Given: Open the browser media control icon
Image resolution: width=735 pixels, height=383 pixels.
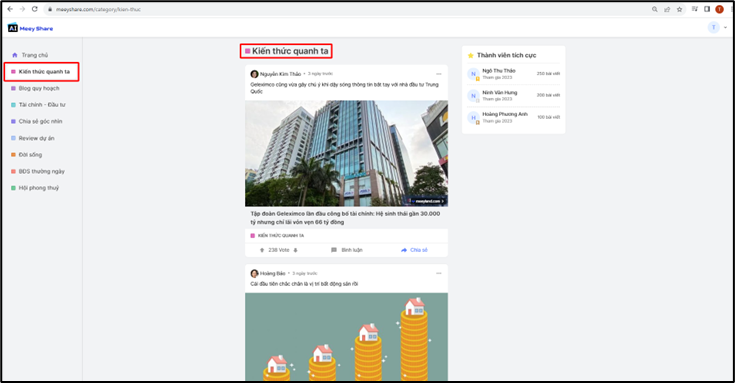Looking at the screenshot, I should [x=695, y=9].
